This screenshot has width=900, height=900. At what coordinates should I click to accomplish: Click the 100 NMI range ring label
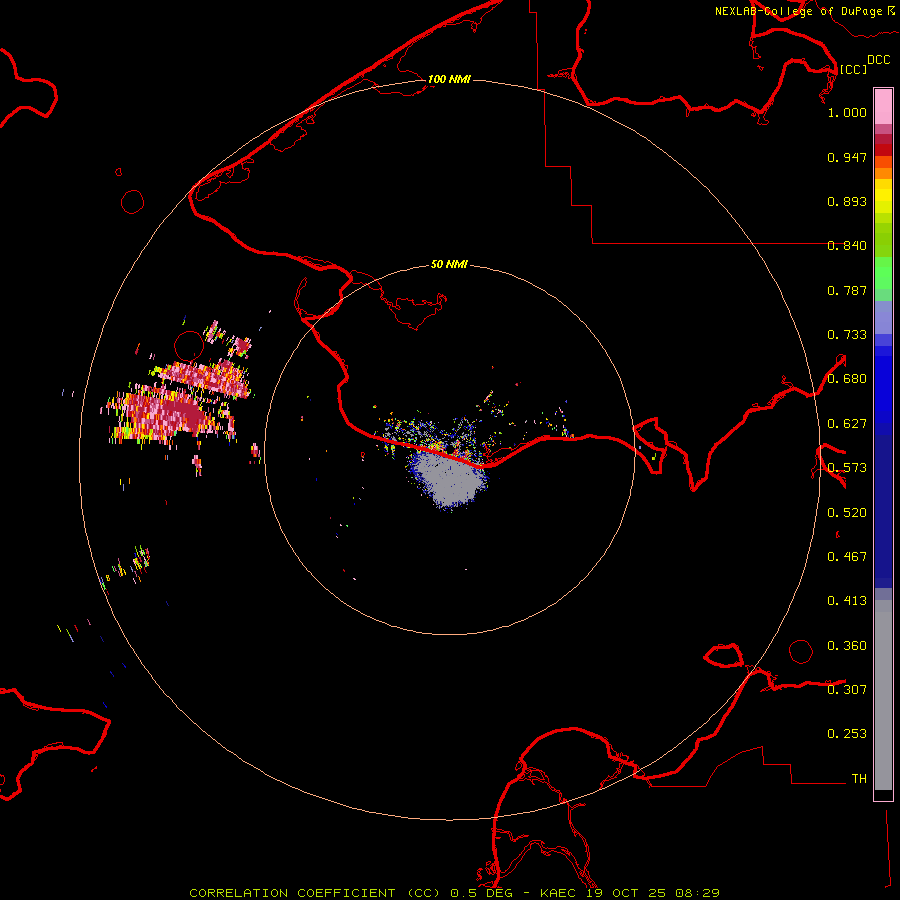(x=449, y=79)
